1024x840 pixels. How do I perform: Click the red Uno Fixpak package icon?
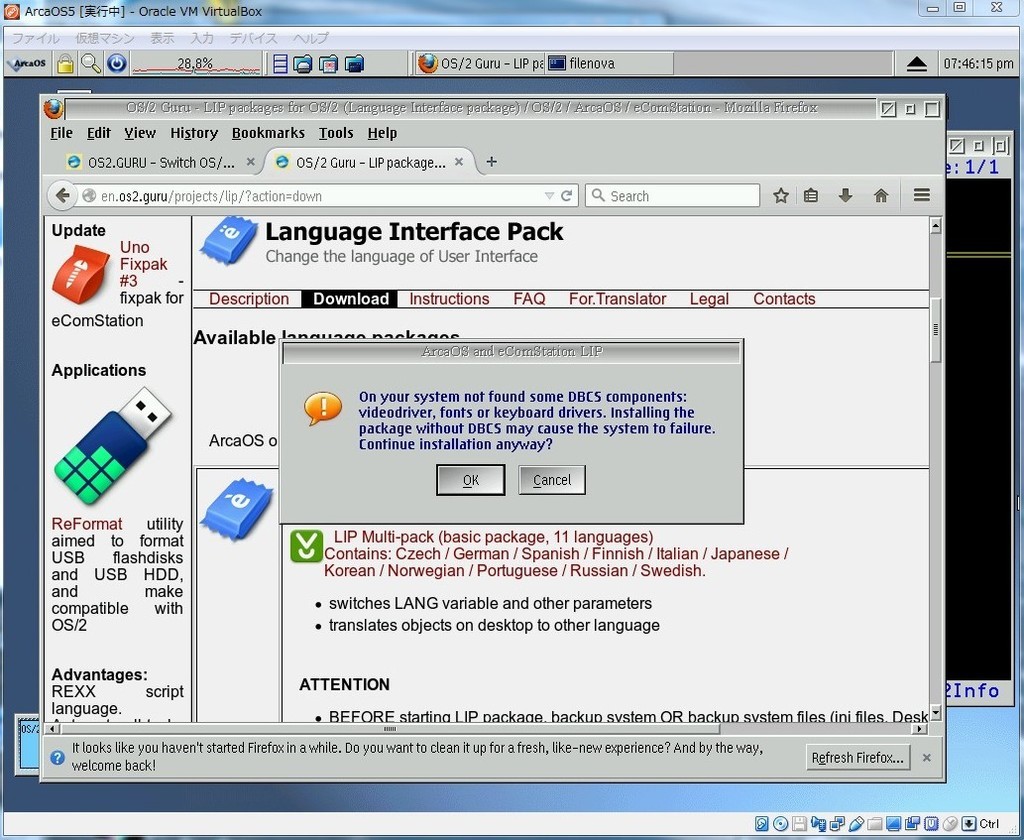pyautogui.click(x=82, y=274)
